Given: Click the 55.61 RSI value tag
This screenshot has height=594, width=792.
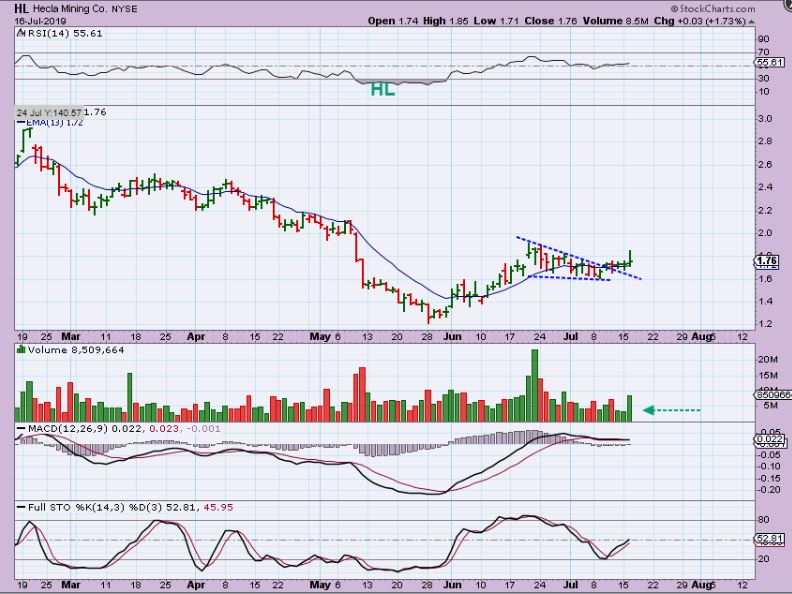Looking at the screenshot, I should 767,62.
